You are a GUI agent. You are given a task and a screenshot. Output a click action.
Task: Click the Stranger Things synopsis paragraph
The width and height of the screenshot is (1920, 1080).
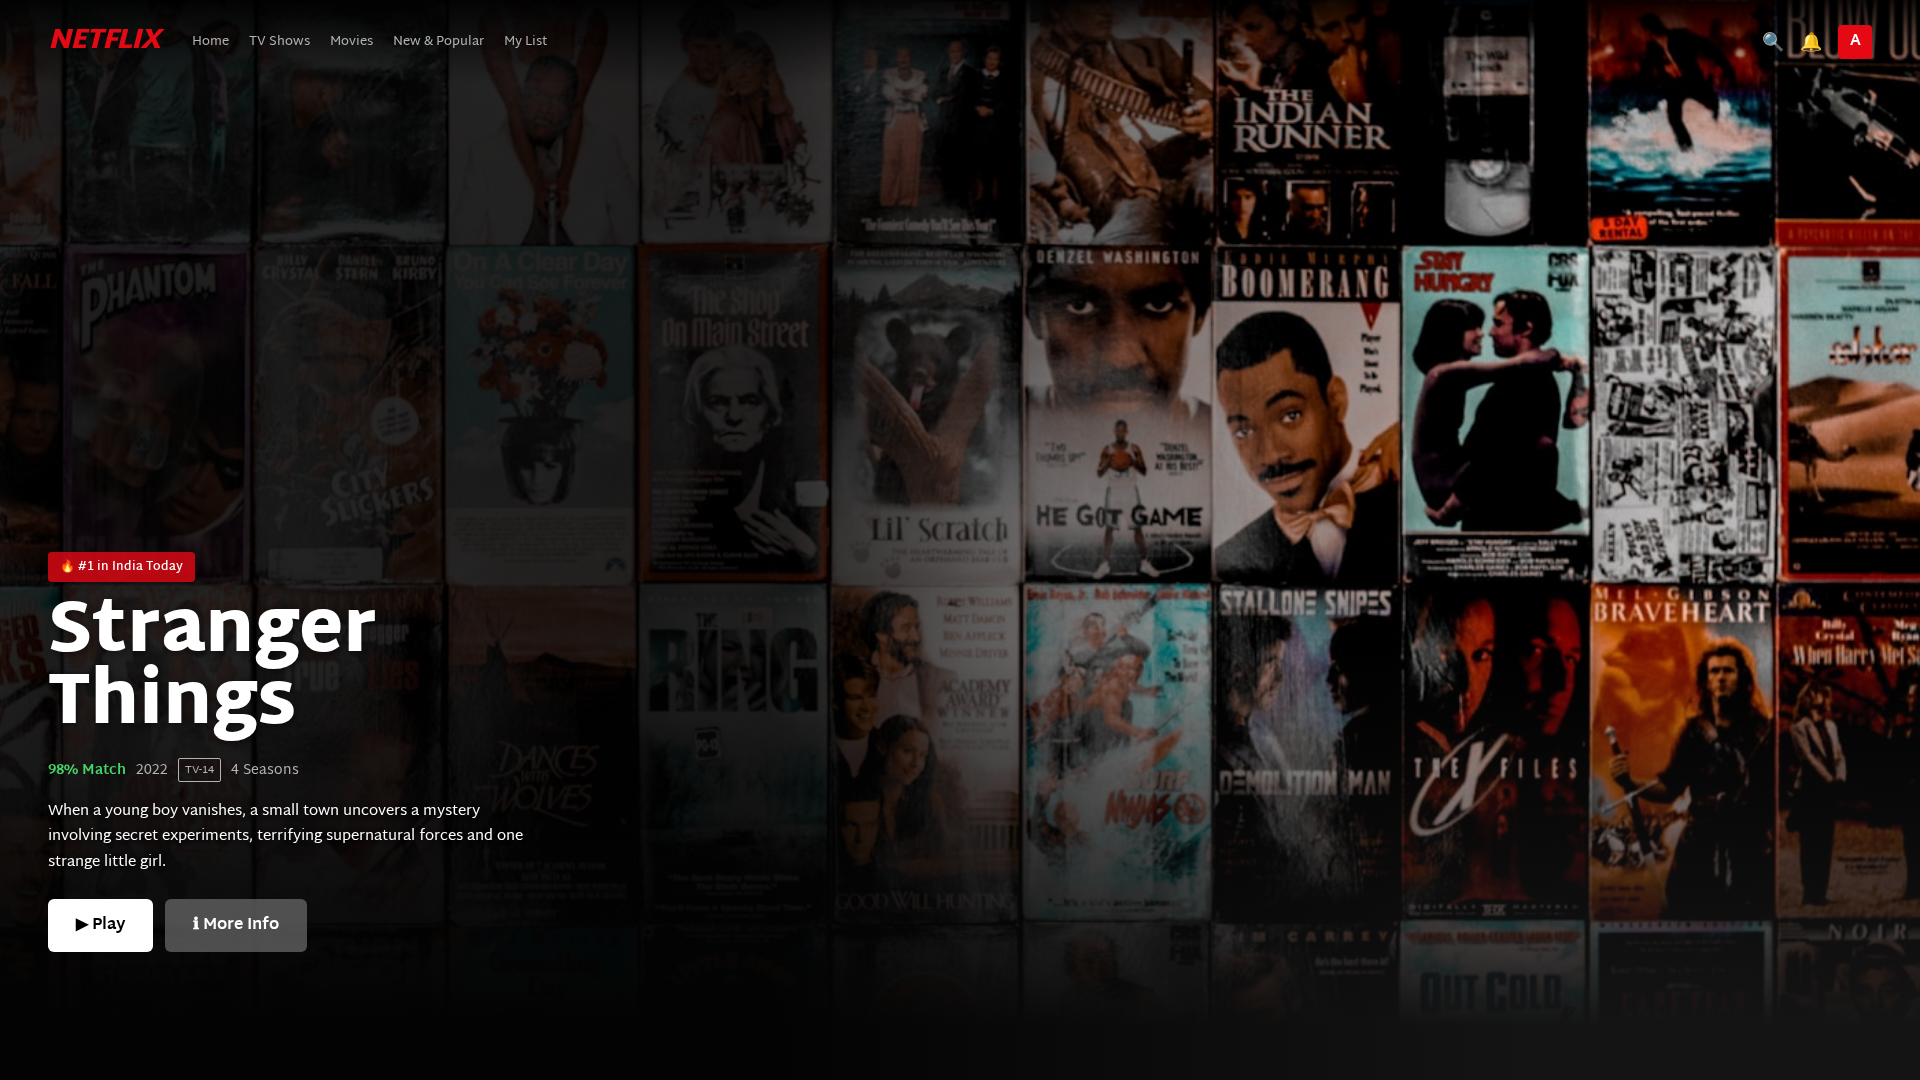[286, 836]
